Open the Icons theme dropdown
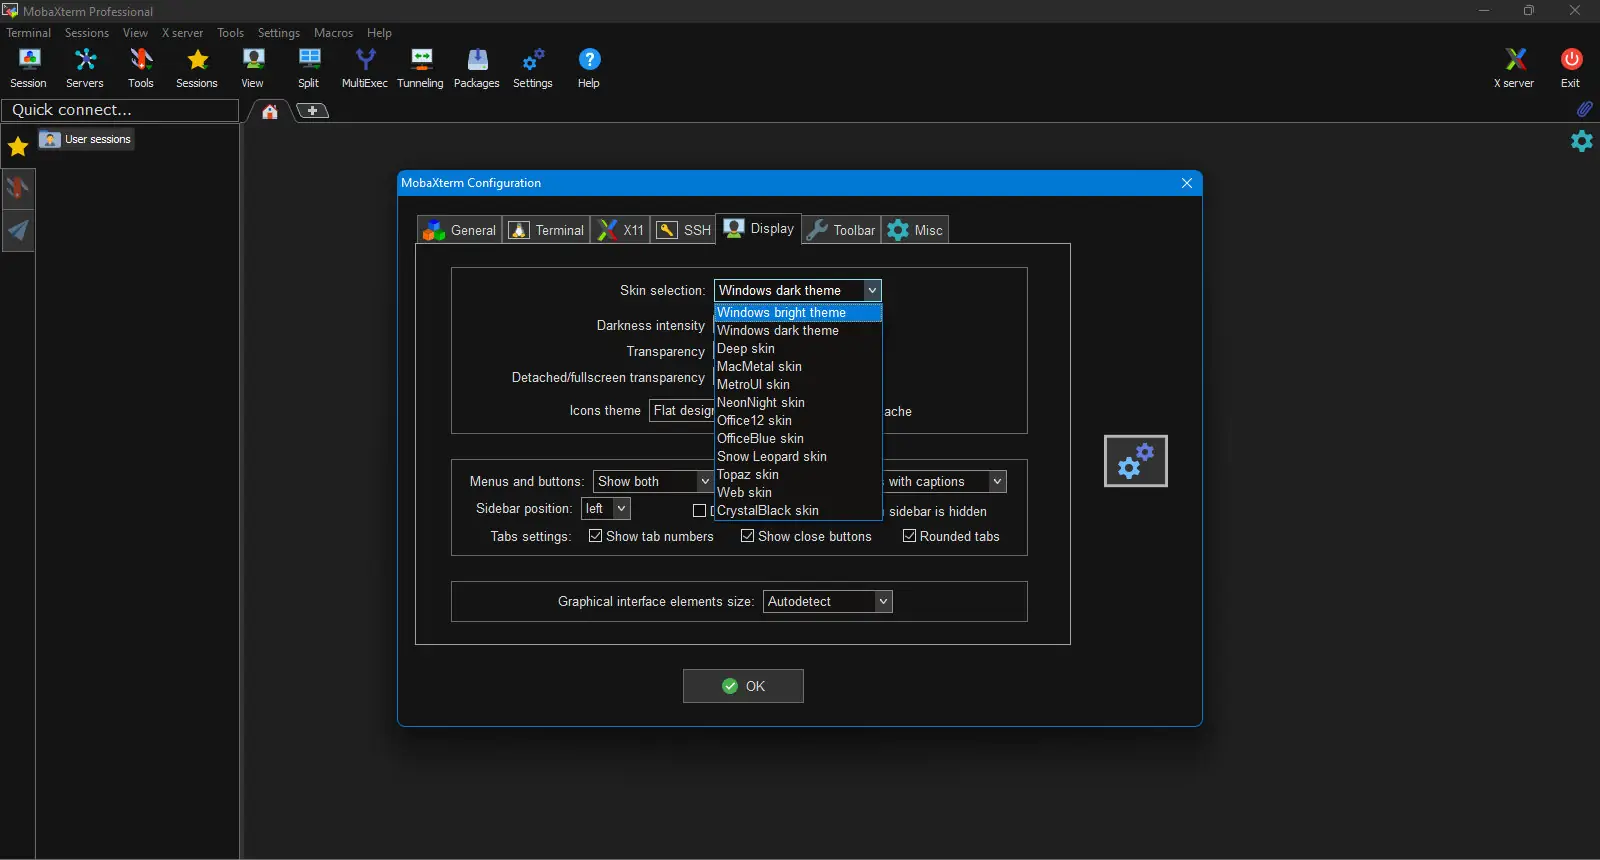The height and width of the screenshot is (860, 1600). (682, 411)
